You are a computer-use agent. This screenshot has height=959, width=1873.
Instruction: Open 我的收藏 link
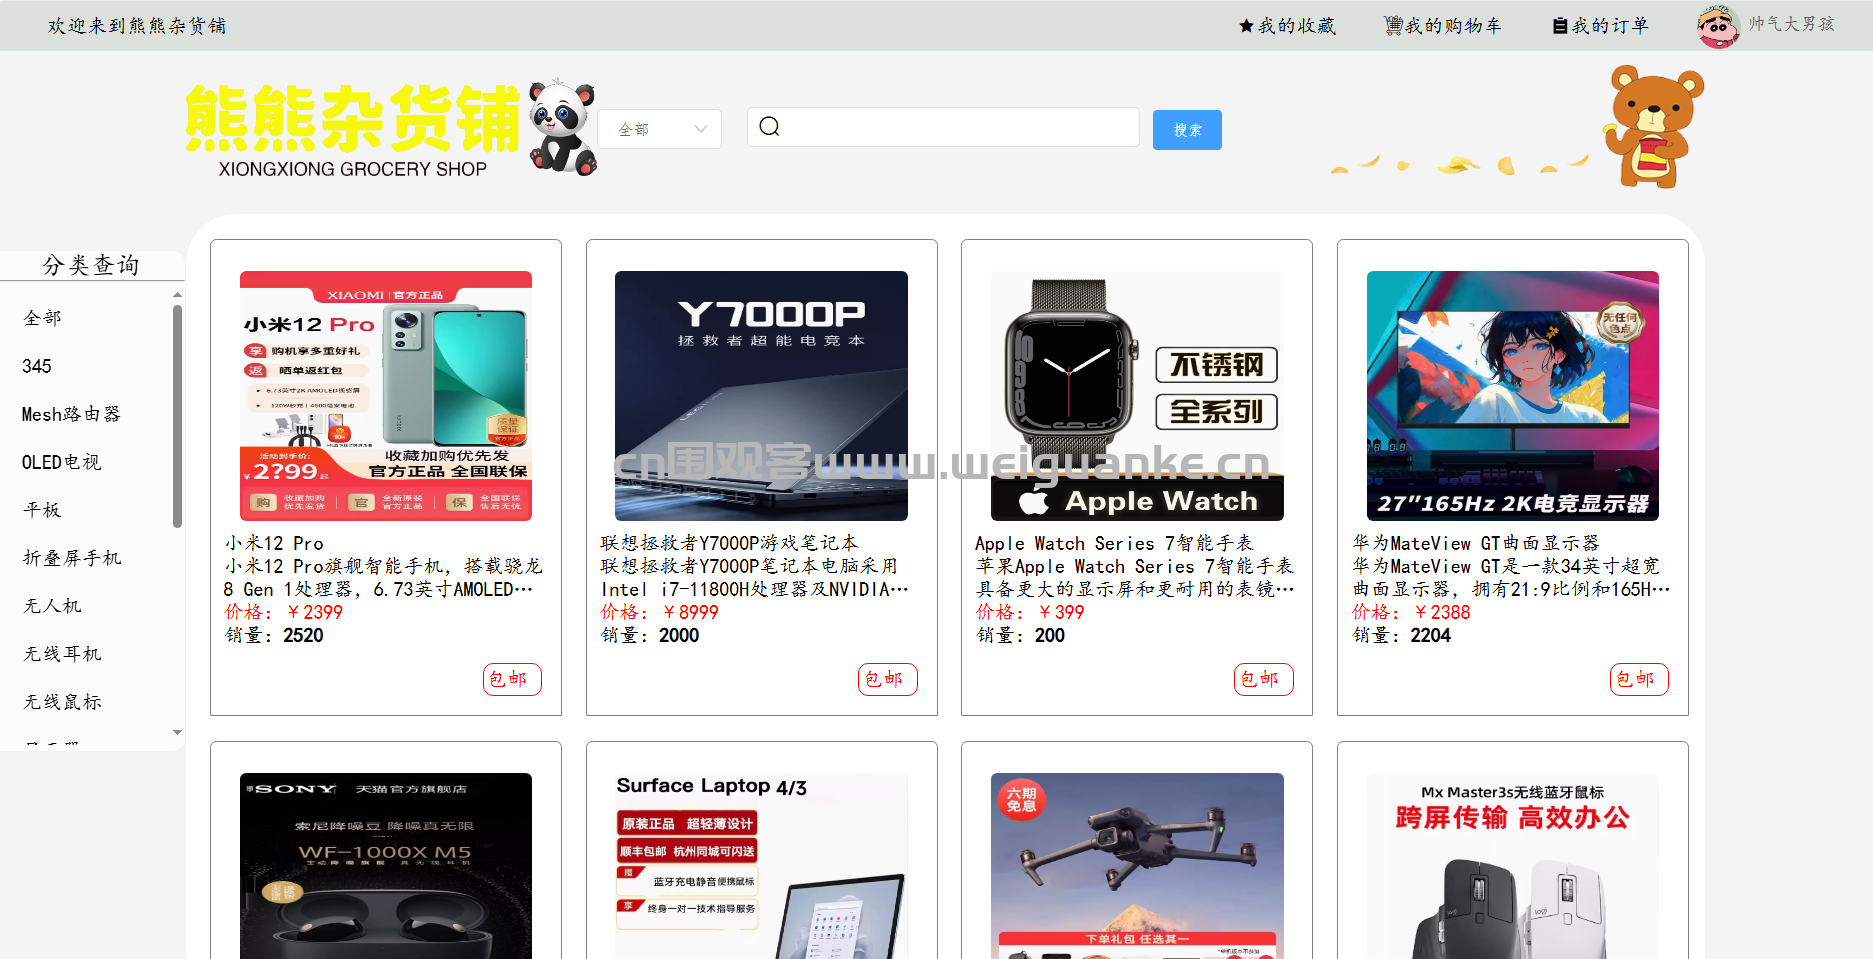(1297, 26)
